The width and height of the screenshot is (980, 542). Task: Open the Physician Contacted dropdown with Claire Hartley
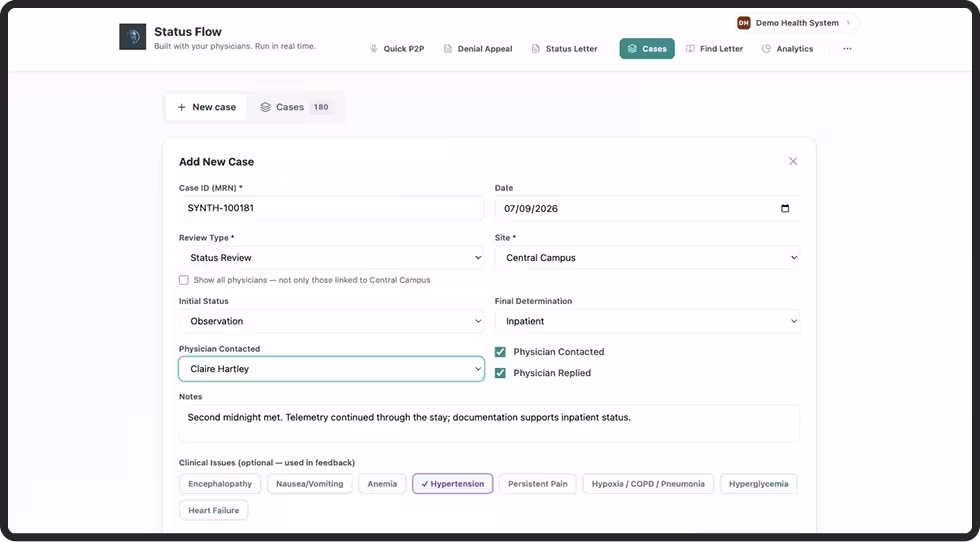(x=331, y=369)
